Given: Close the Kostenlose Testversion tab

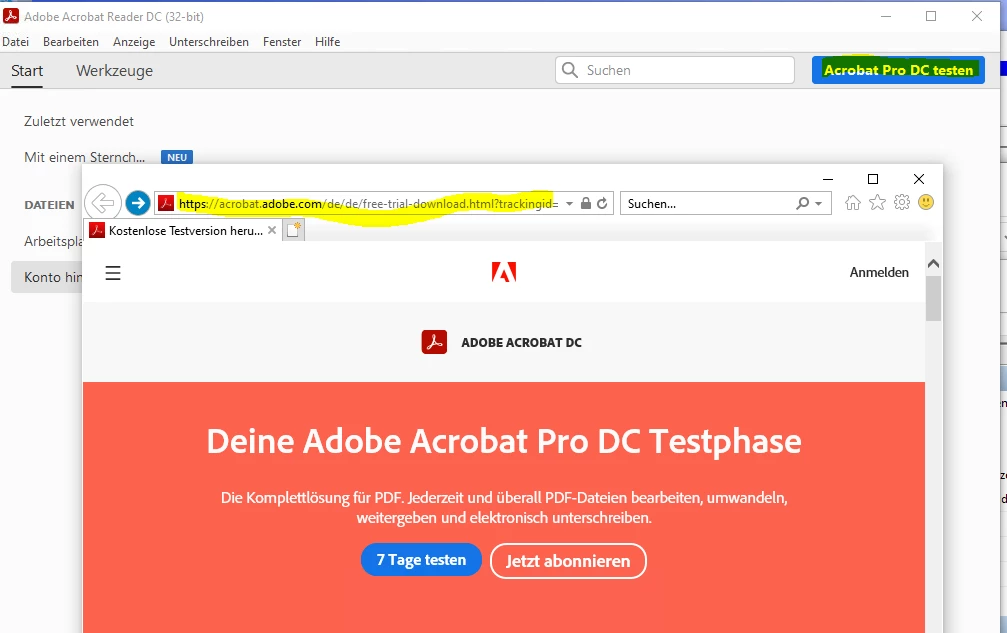Looking at the screenshot, I should [272, 230].
